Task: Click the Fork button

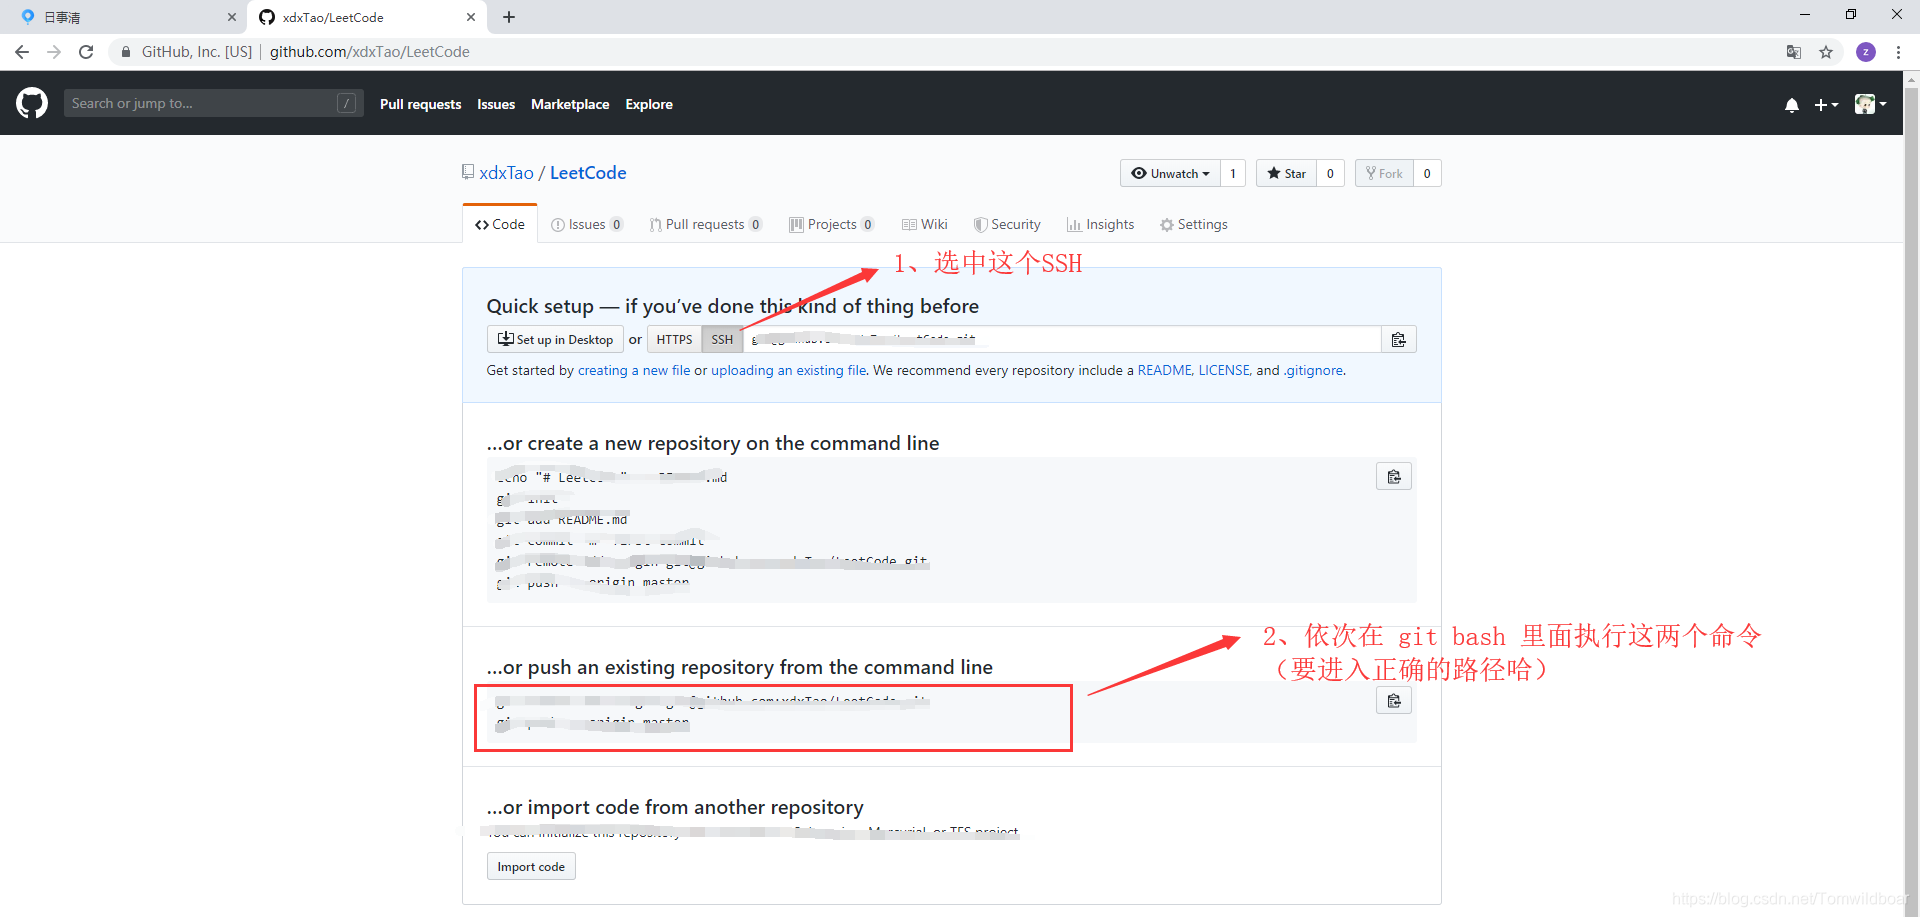Action: pyautogui.click(x=1384, y=173)
